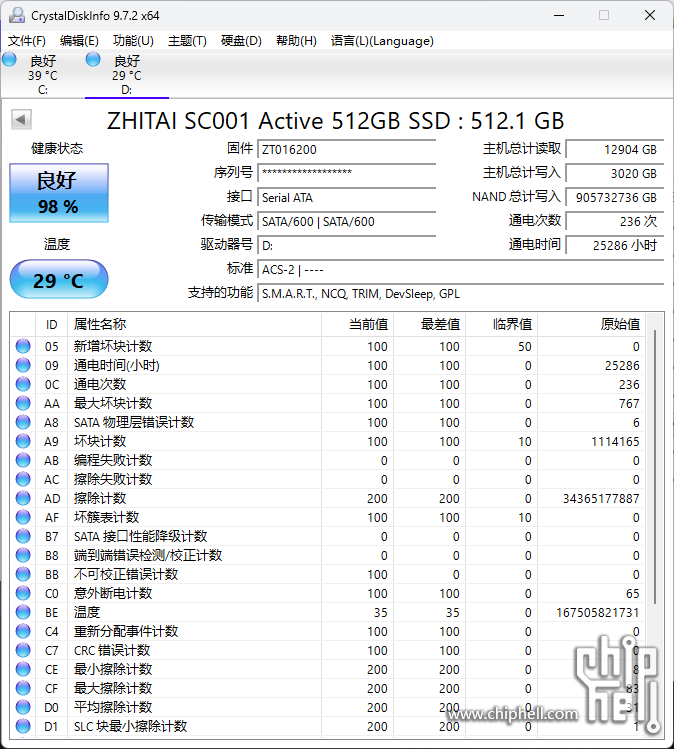The height and width of the screenshot is (749, 674).
Task: Click the status dot for B7 SATA 接口性能降级计数
Action: pyautogui.click(x=23, y=536)
